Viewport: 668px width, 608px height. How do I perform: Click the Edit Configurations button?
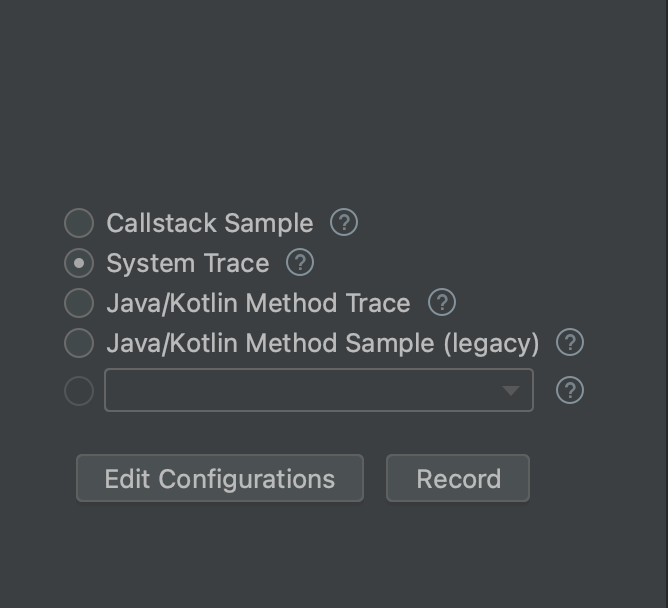click(219, 479)
